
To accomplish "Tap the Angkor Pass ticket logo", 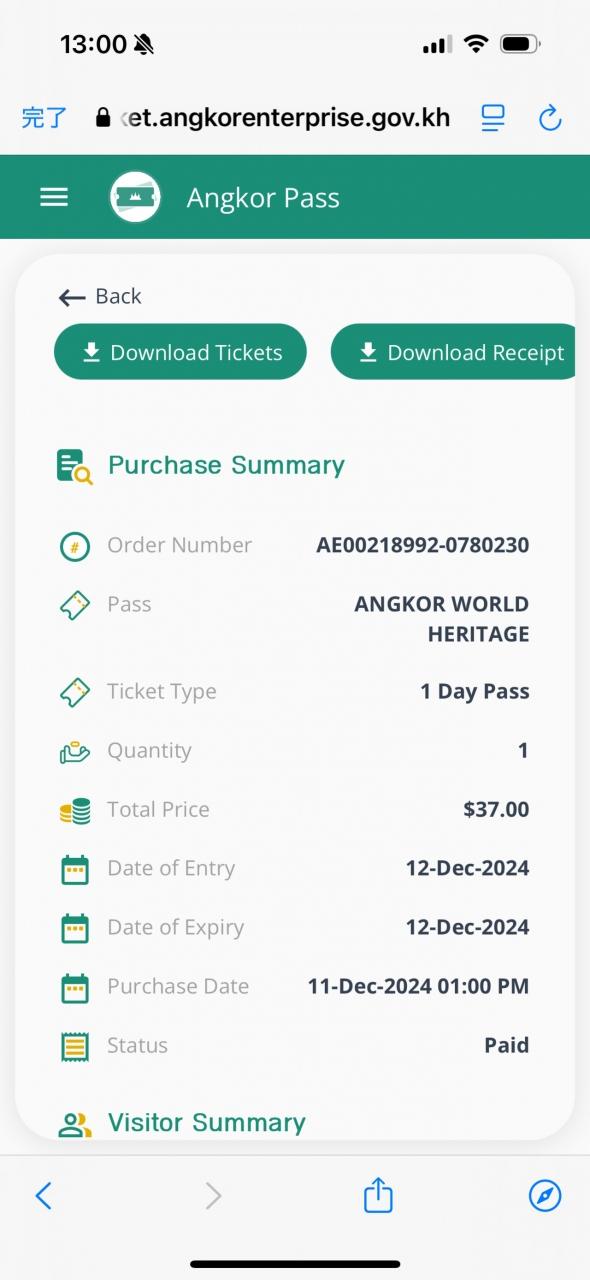I will click(x=135, y=197).
